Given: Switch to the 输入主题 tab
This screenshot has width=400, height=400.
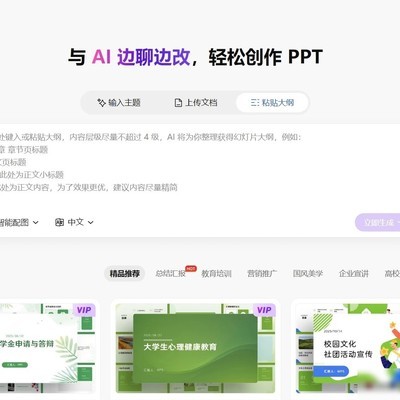Looking at the screenshot, I should (119, 103).
